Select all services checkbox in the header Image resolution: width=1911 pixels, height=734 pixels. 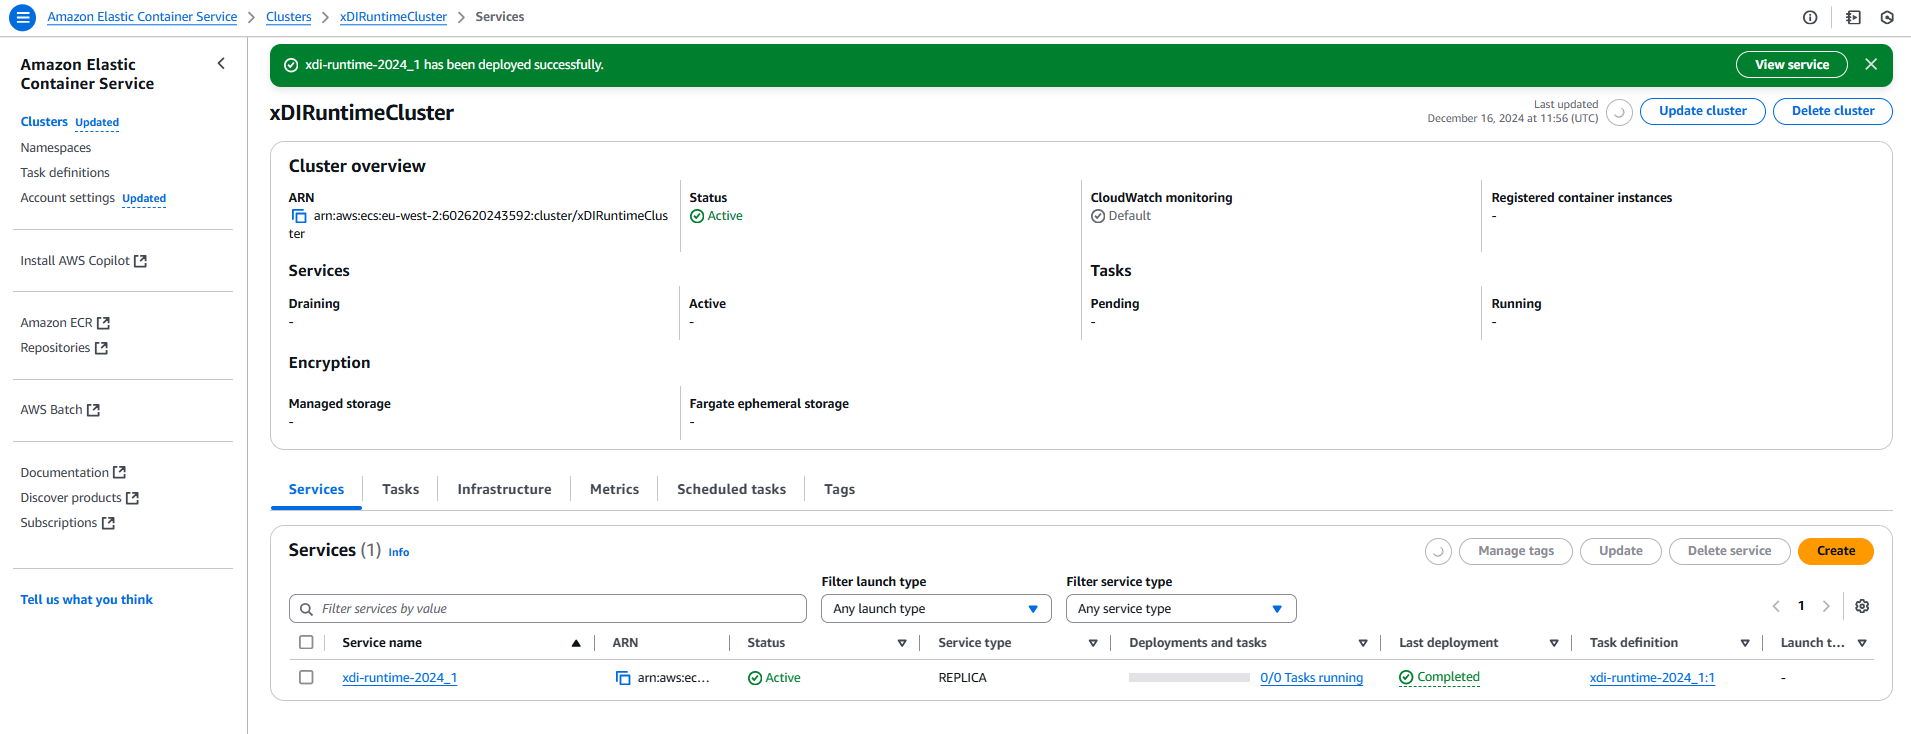coord(306,643)
